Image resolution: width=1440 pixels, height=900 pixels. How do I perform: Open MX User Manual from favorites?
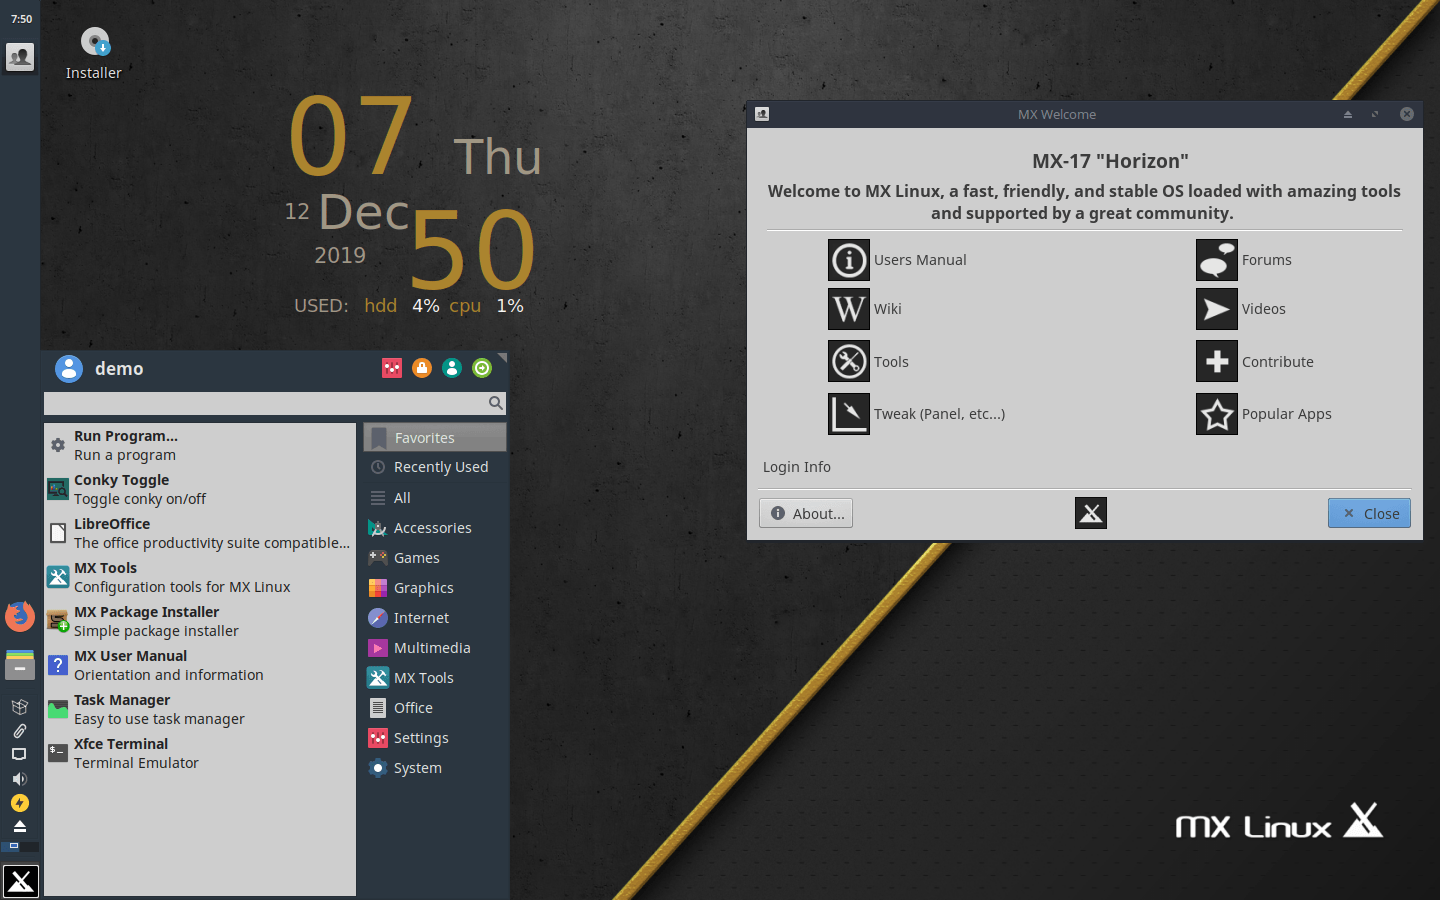click(x=200, y=665)
